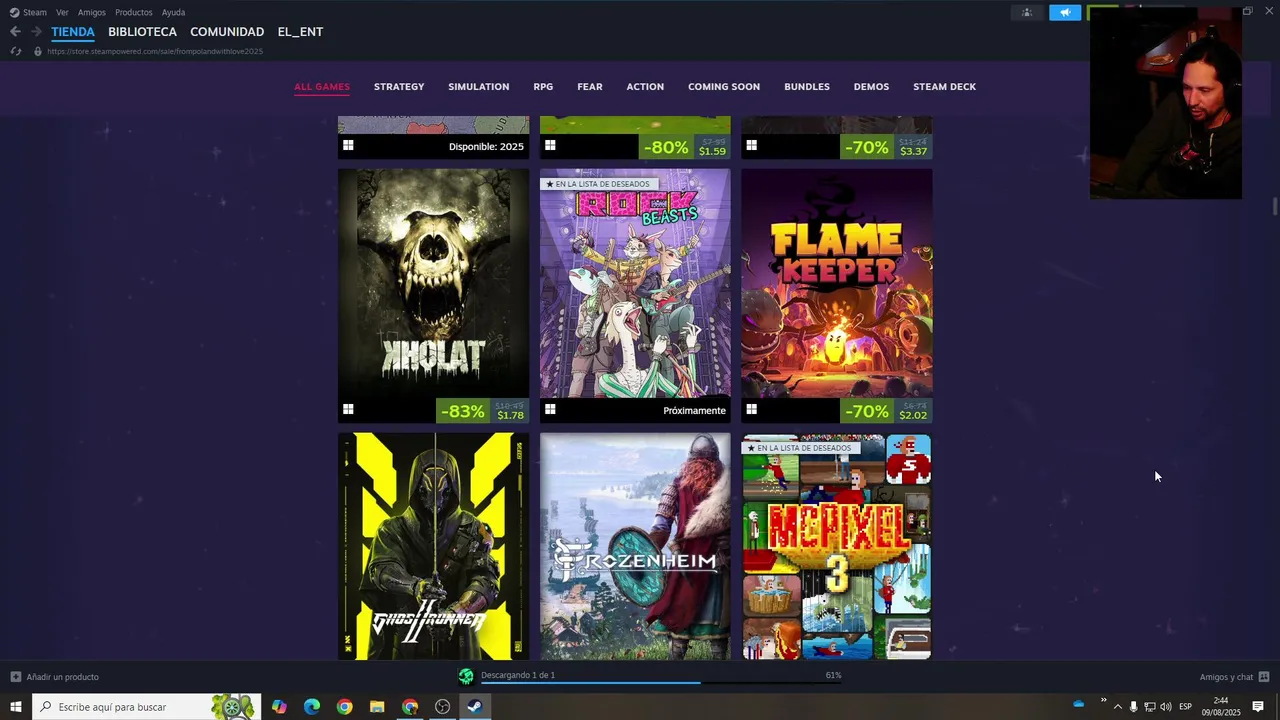1280x720 pixels.
Task: Reload the page with the refresh icon
Action: 15,51
